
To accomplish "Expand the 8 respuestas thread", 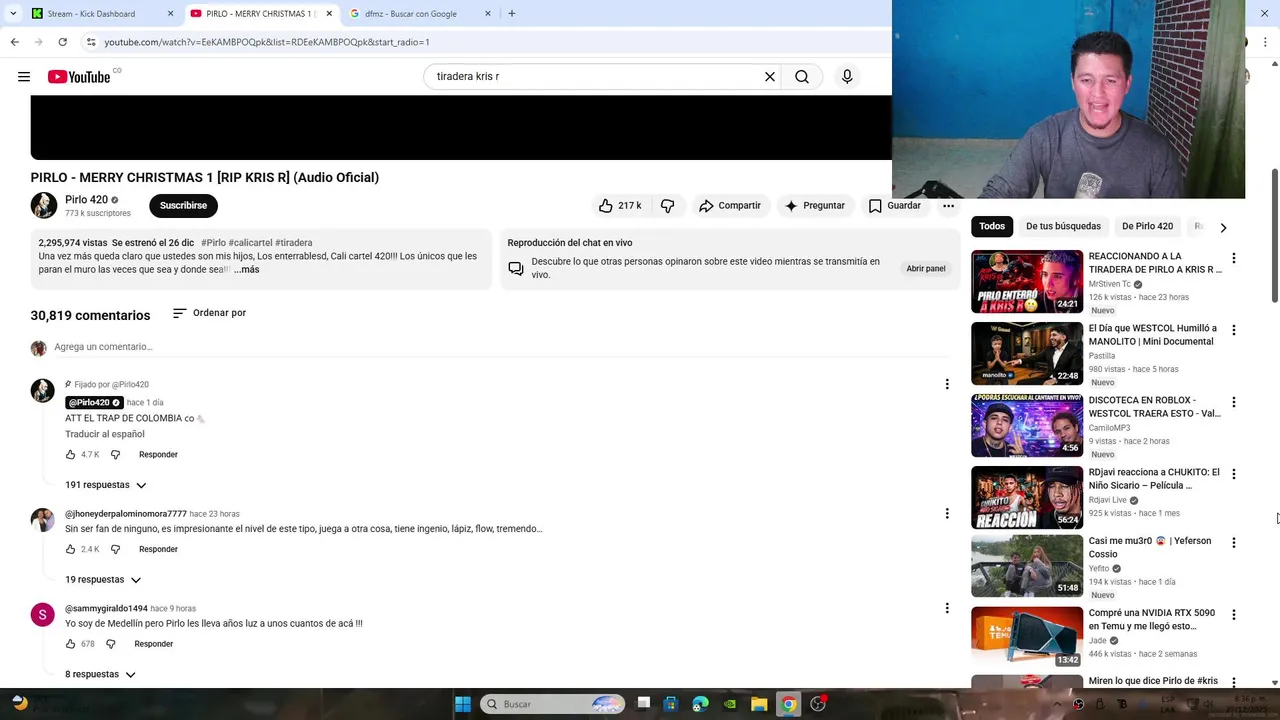I will click(x=100, y=675).
